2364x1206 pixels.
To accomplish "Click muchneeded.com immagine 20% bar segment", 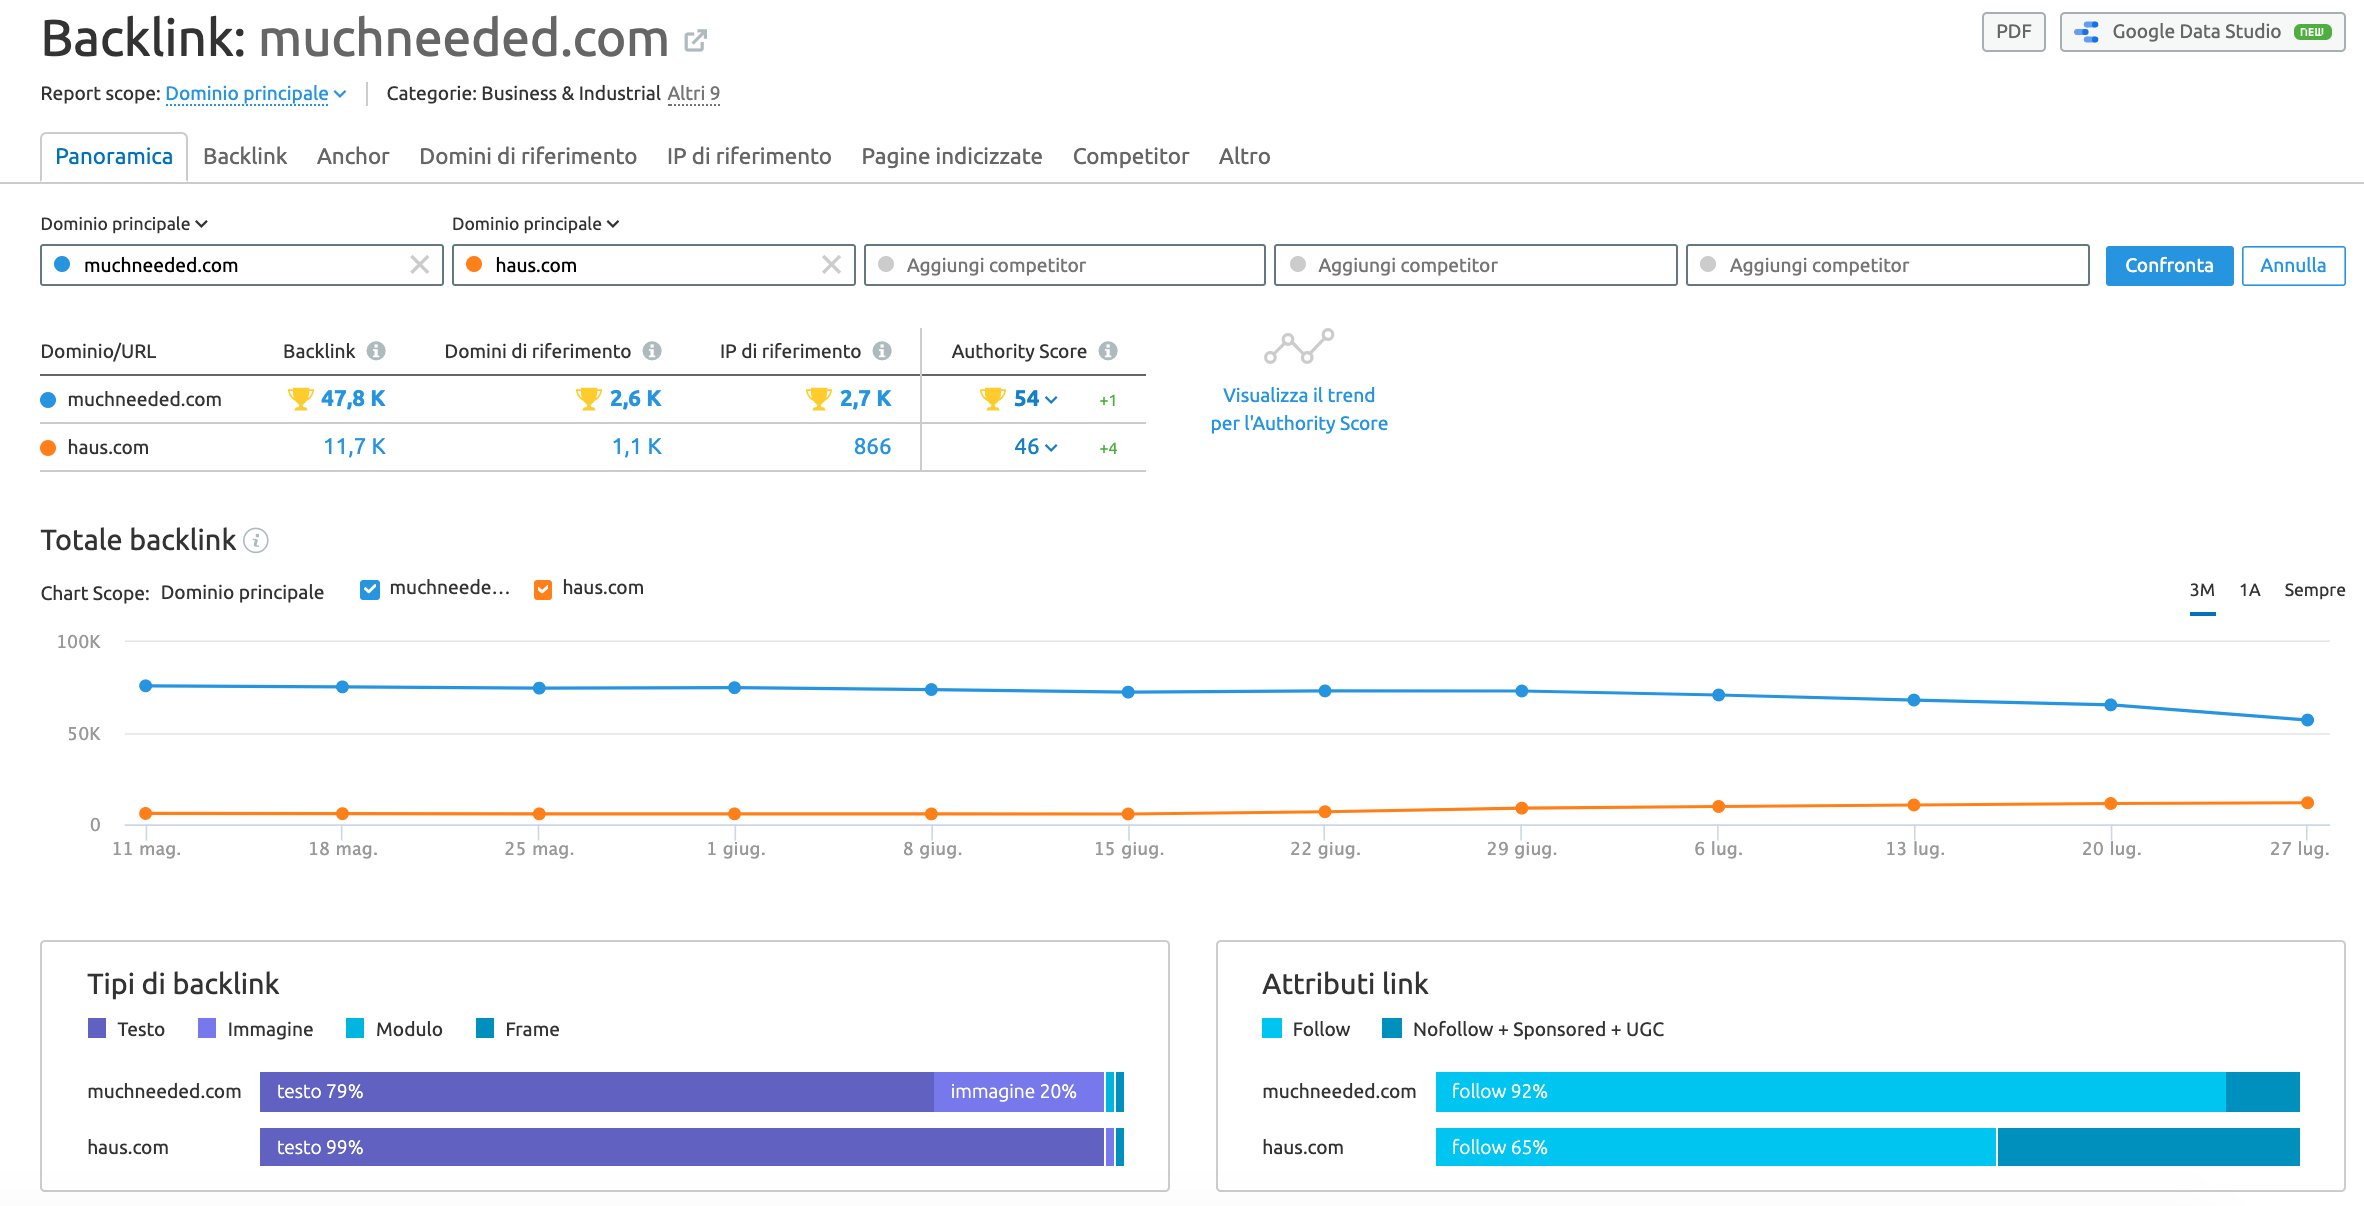I will tap(1019, 1092).
